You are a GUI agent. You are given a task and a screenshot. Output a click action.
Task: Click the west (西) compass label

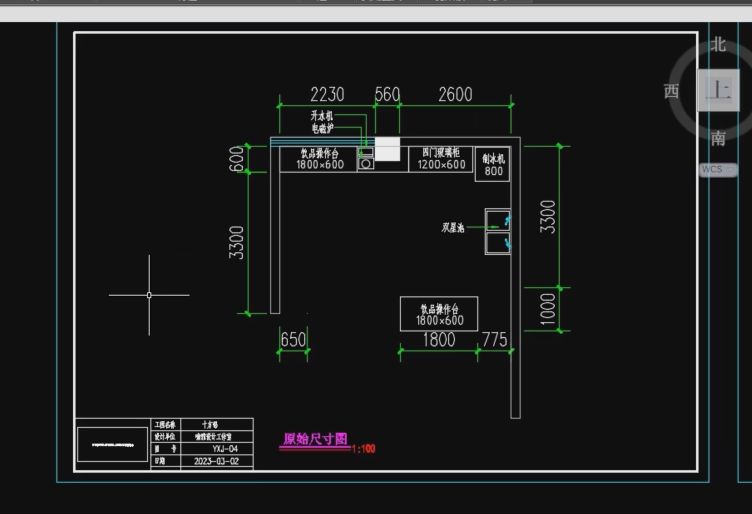(671, 91)
